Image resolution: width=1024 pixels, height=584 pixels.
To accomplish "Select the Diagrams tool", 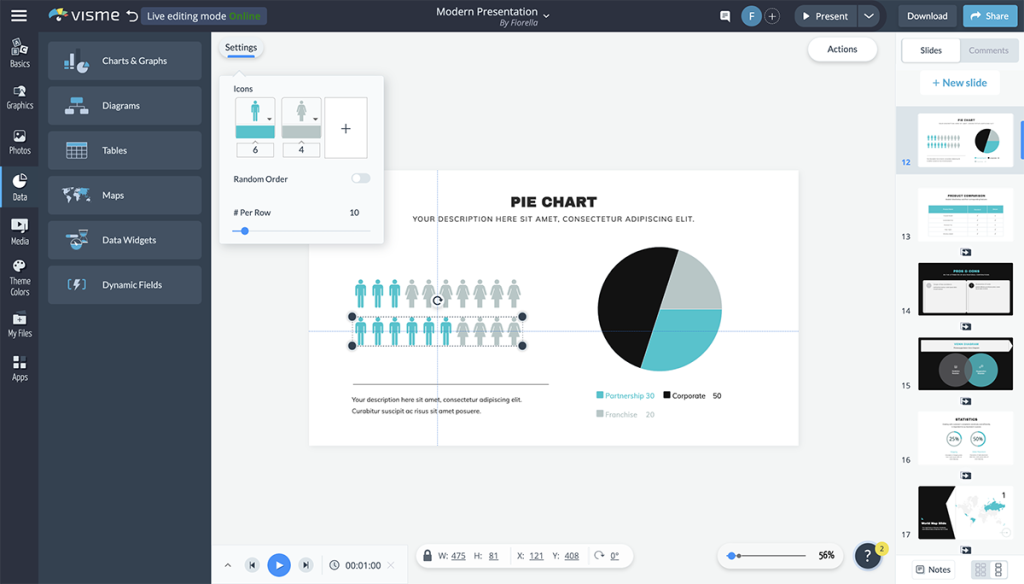I will (x=124, y=105).
